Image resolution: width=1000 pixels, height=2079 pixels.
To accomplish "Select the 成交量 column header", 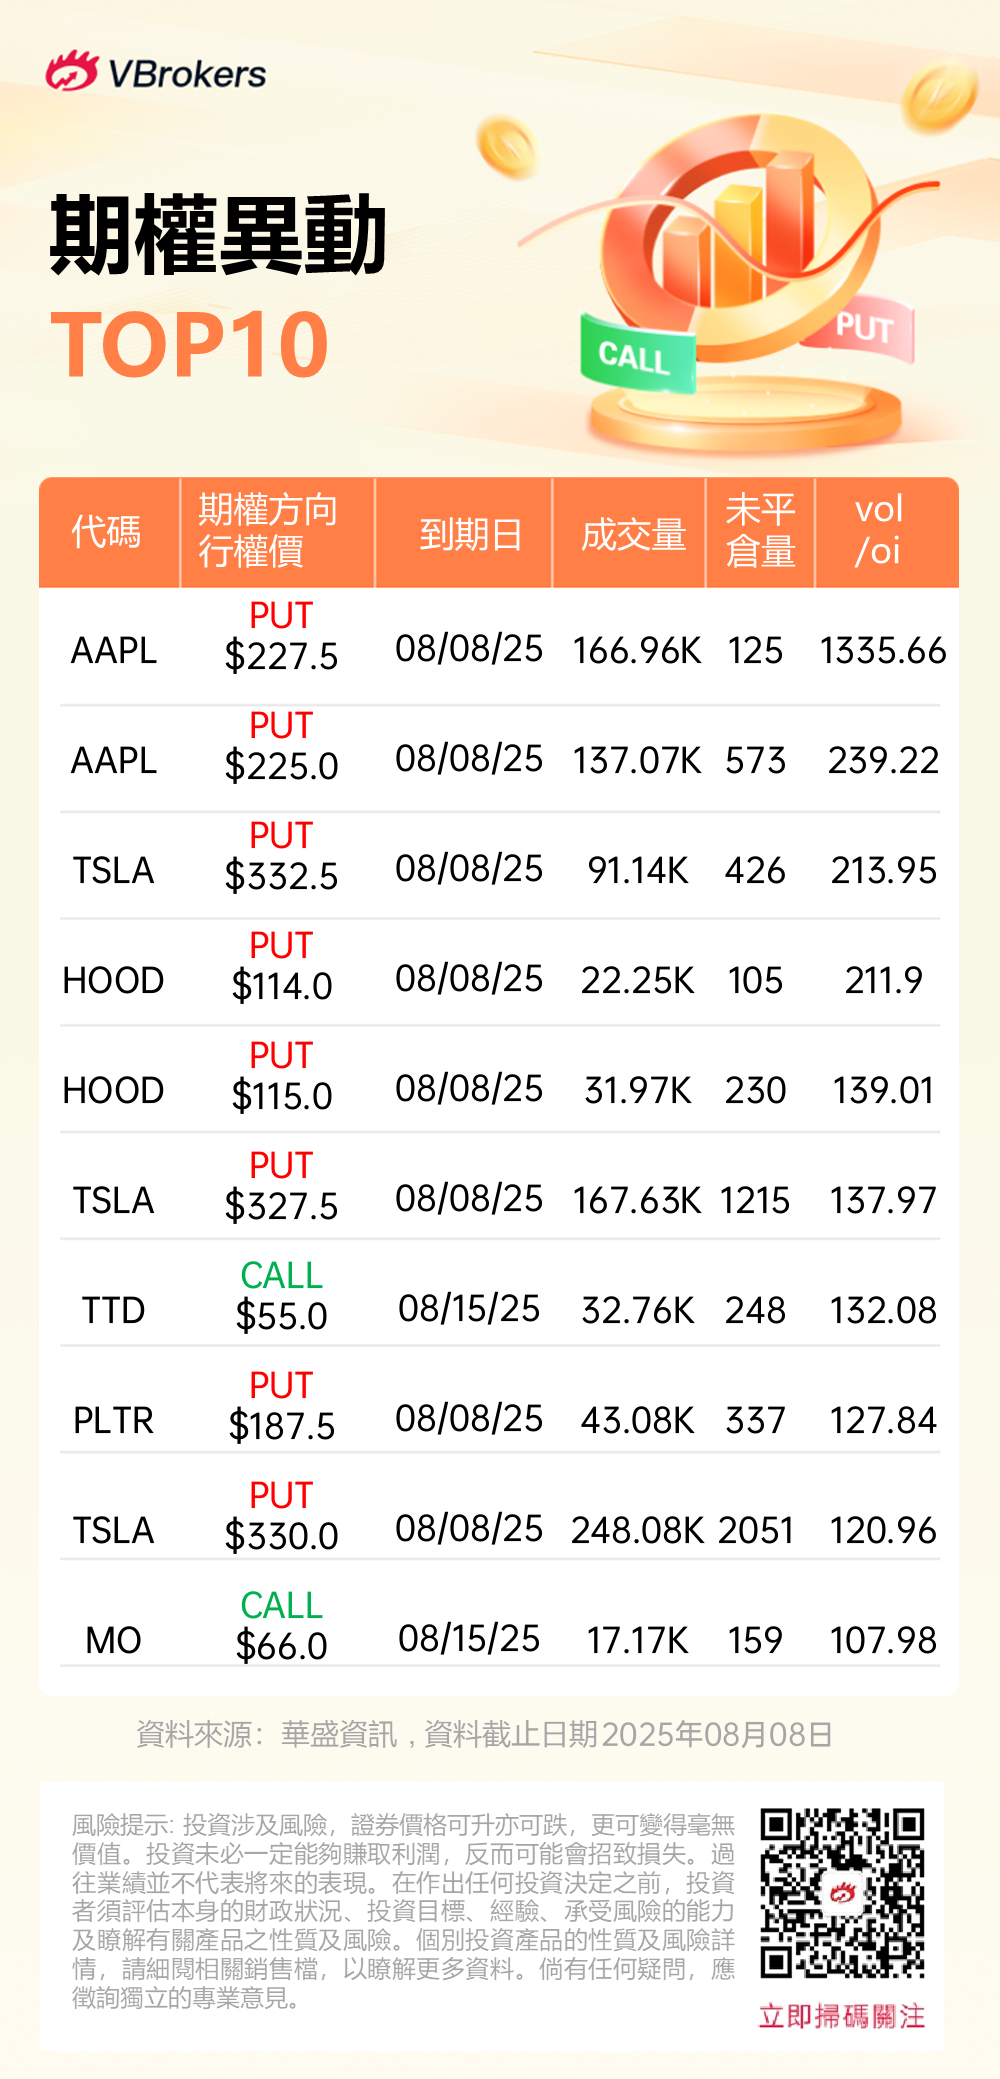I will pos(633,534).
